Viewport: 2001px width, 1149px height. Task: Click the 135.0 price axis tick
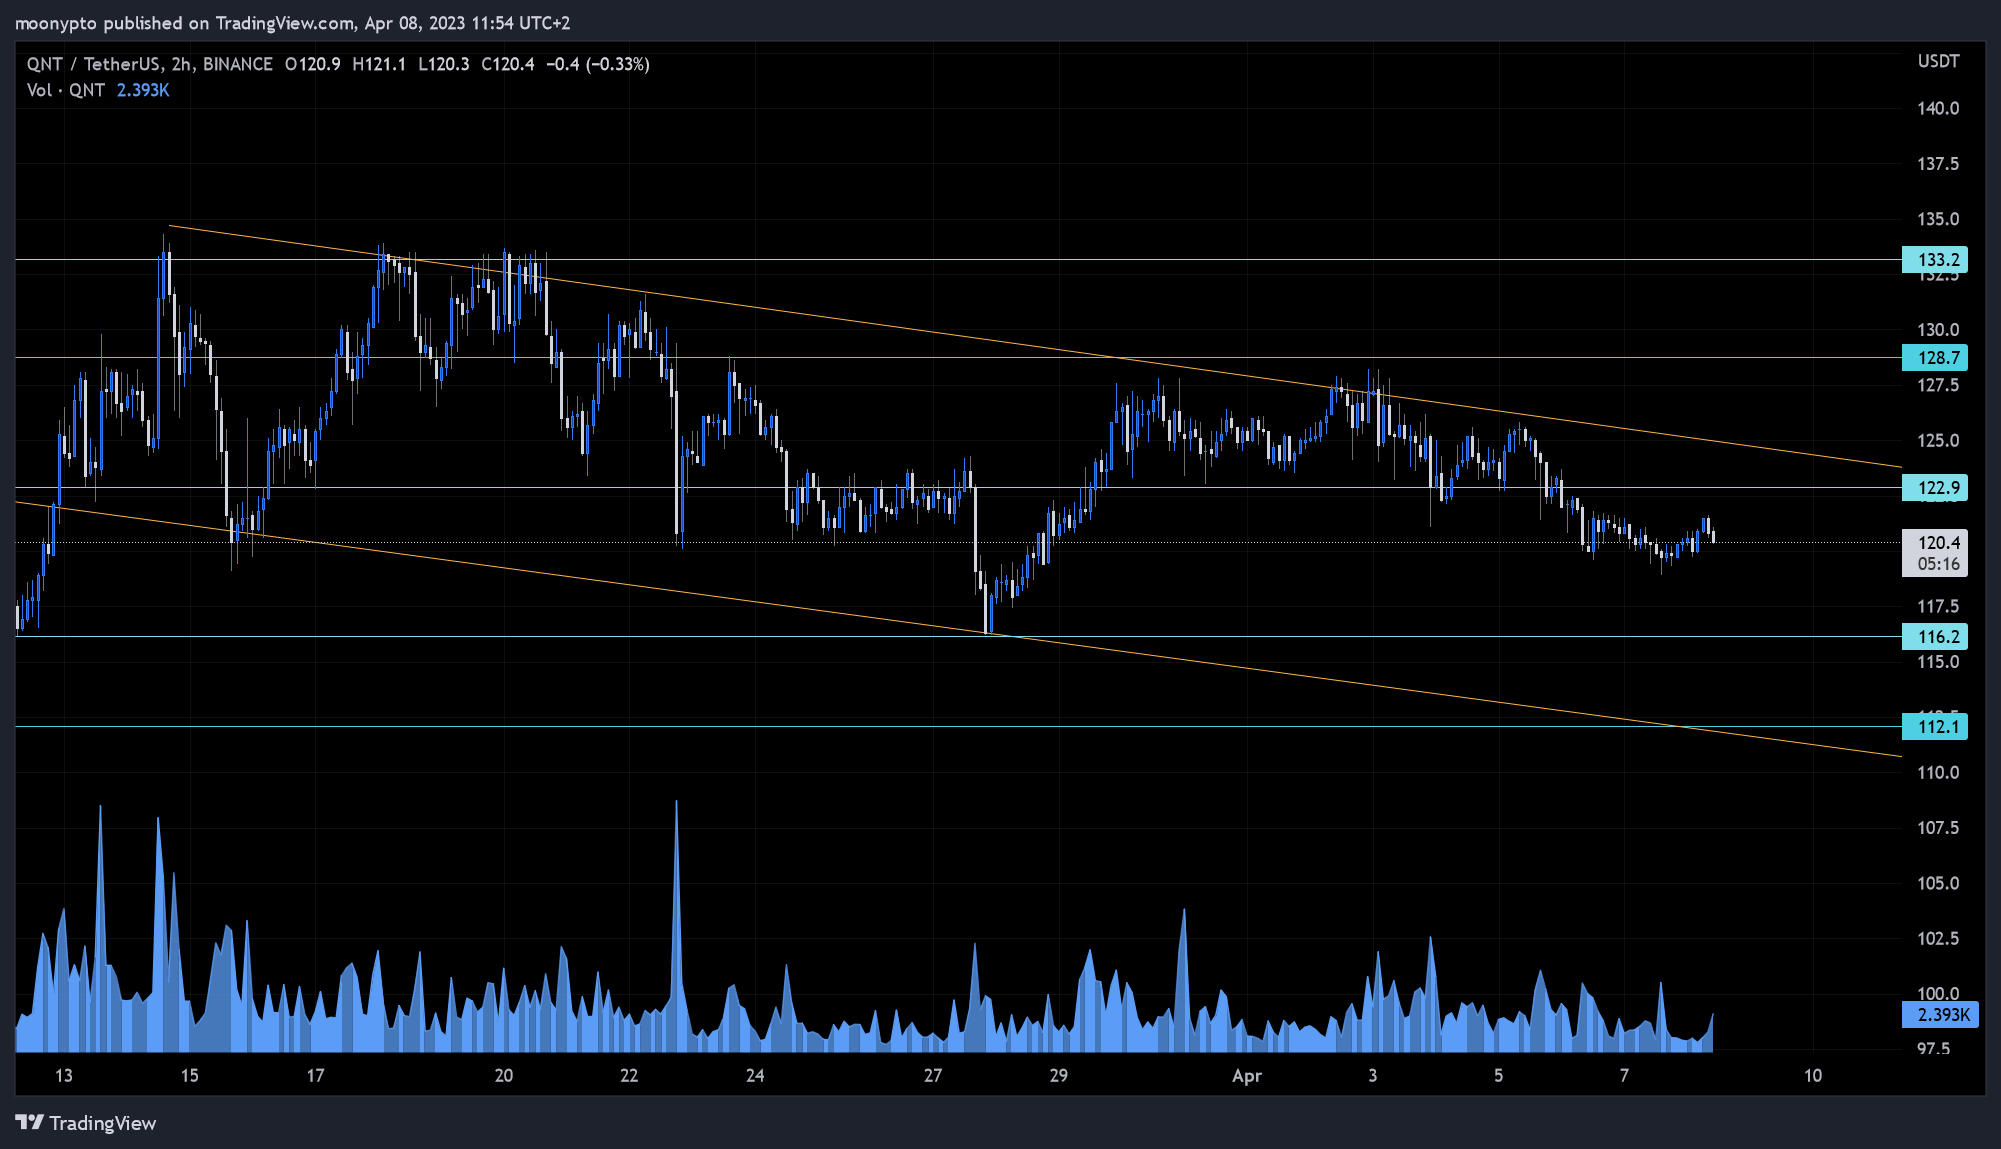click(1938, 220)
